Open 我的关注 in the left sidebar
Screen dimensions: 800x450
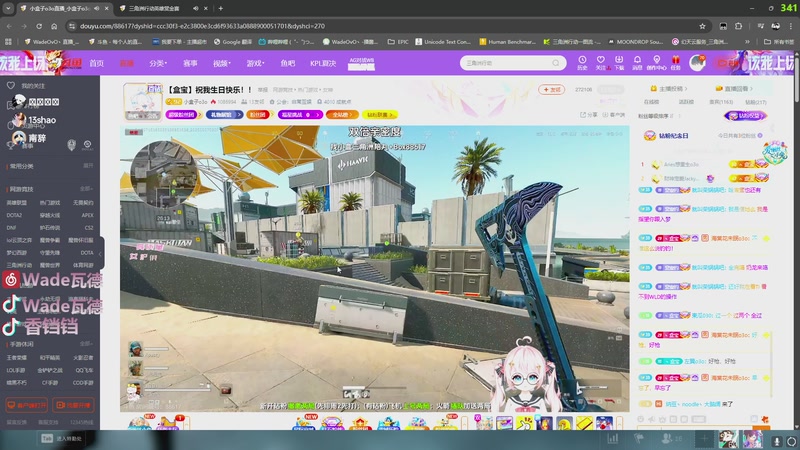pos(27,86)
